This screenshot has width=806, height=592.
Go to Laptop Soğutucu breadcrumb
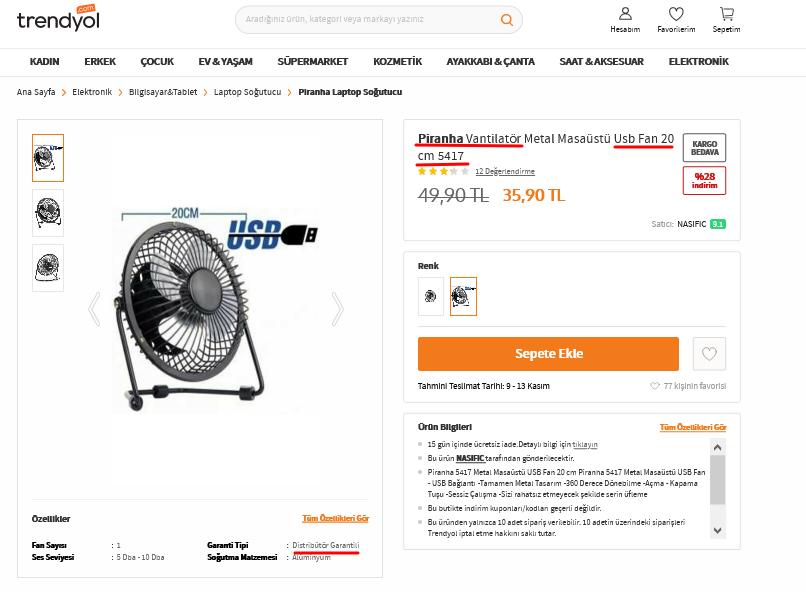[x=247, y=92]
